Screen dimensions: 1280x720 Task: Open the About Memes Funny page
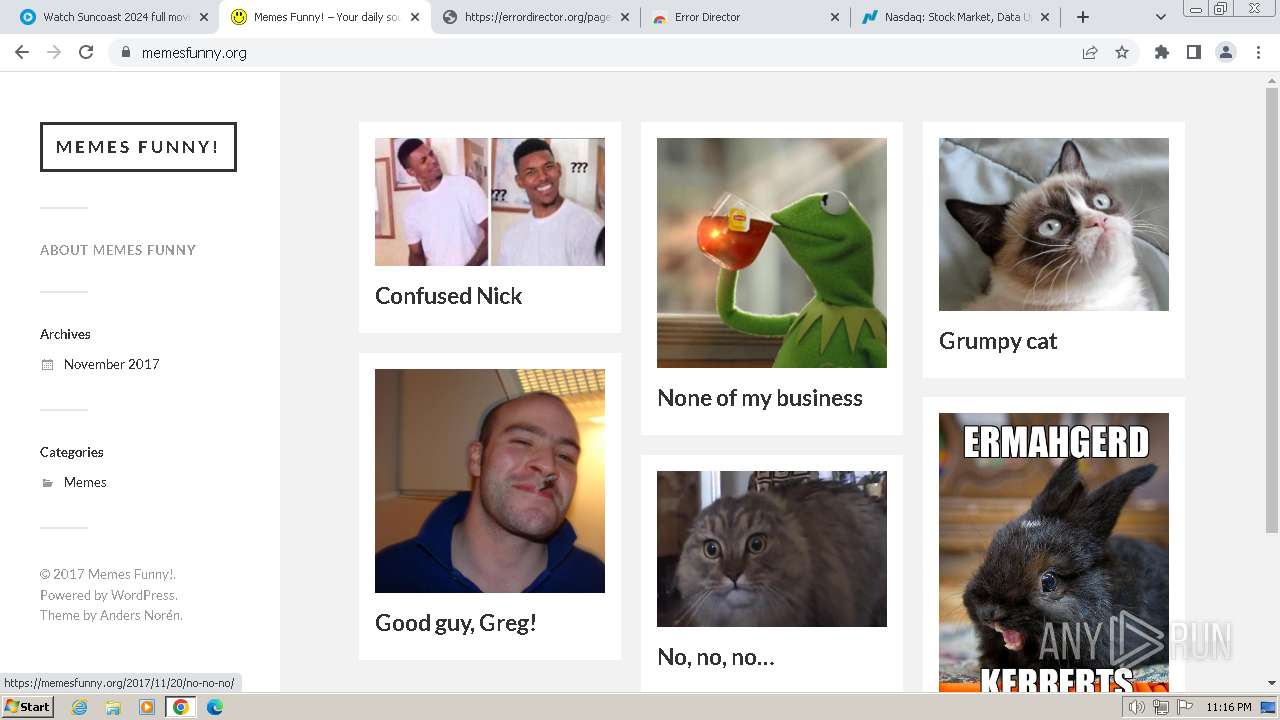(118, 250)
